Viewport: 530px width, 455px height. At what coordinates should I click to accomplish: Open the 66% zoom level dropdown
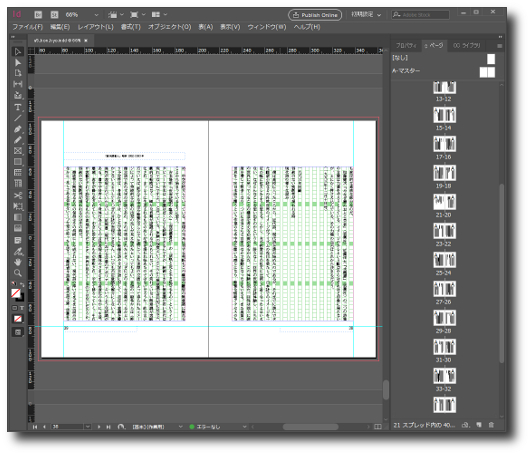[81, 15]
